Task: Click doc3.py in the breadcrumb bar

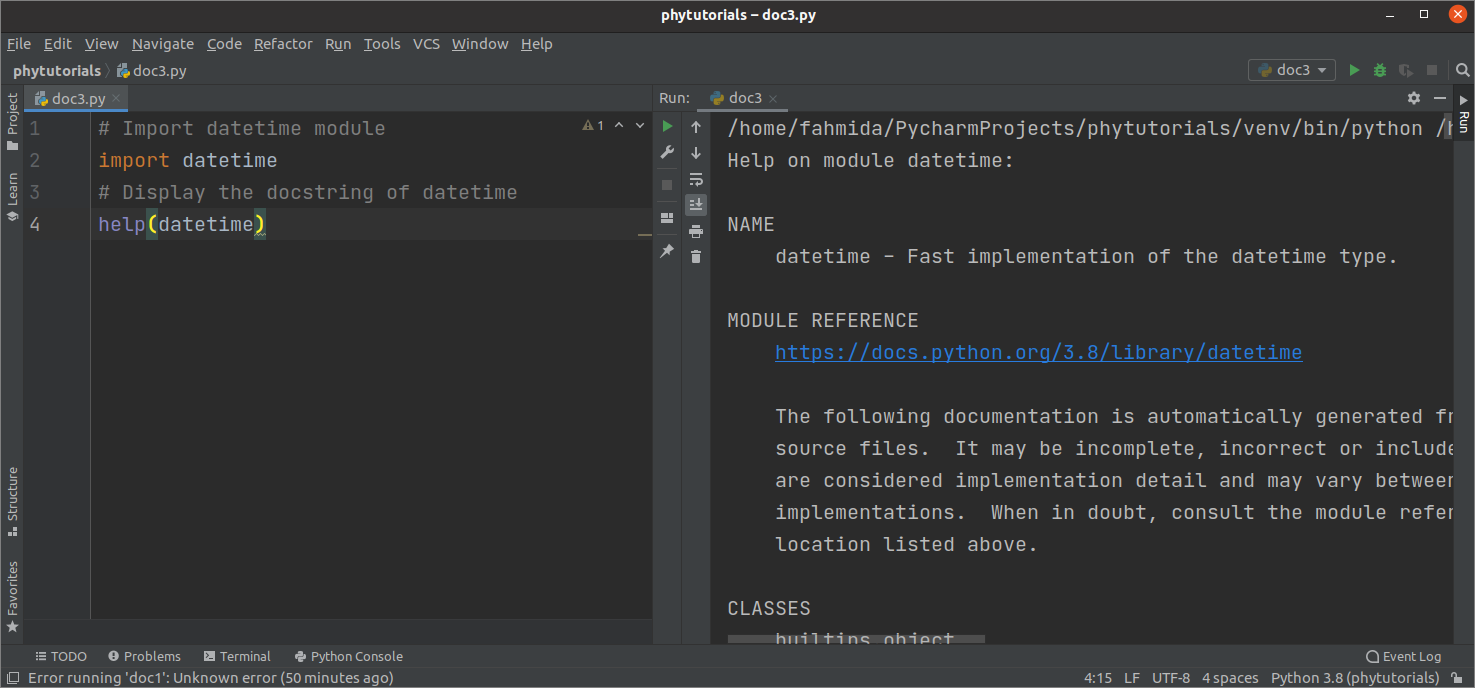Action: point(152,71)
